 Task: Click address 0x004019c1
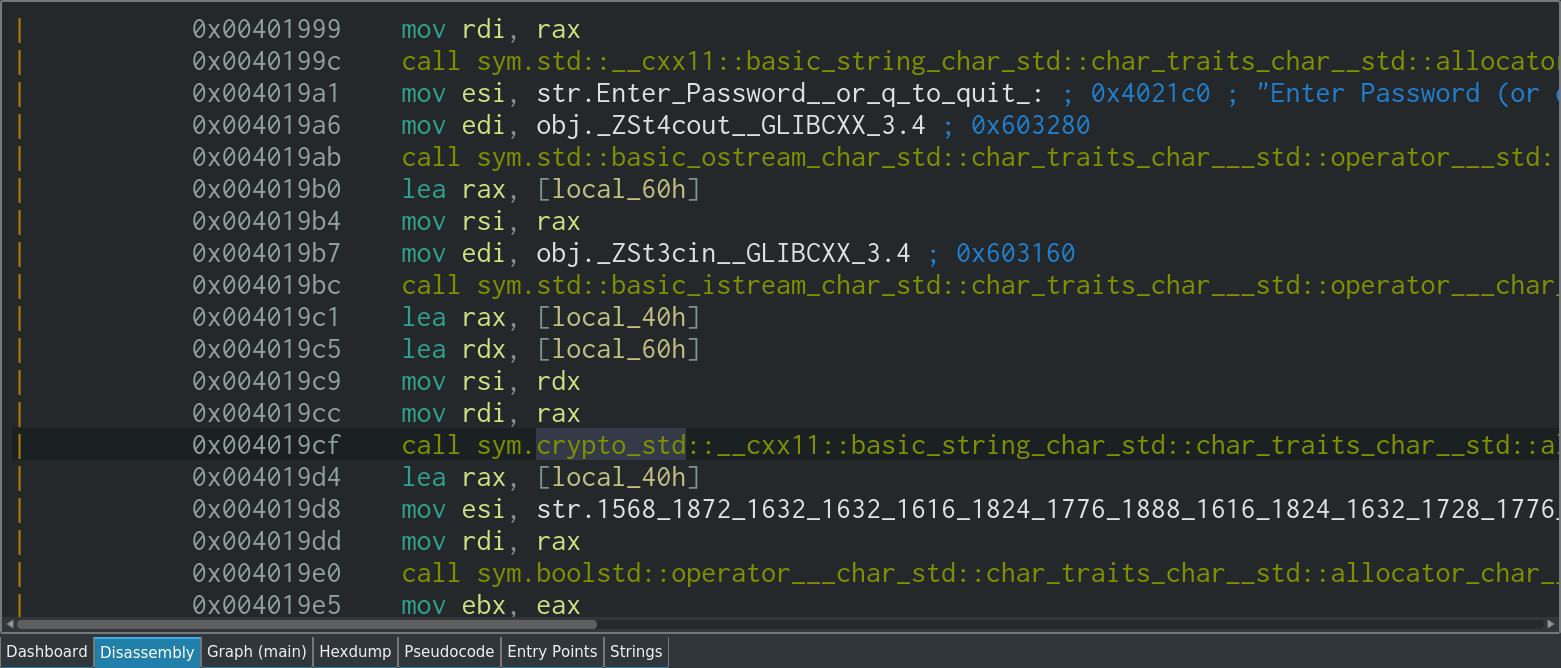[266, 318]
